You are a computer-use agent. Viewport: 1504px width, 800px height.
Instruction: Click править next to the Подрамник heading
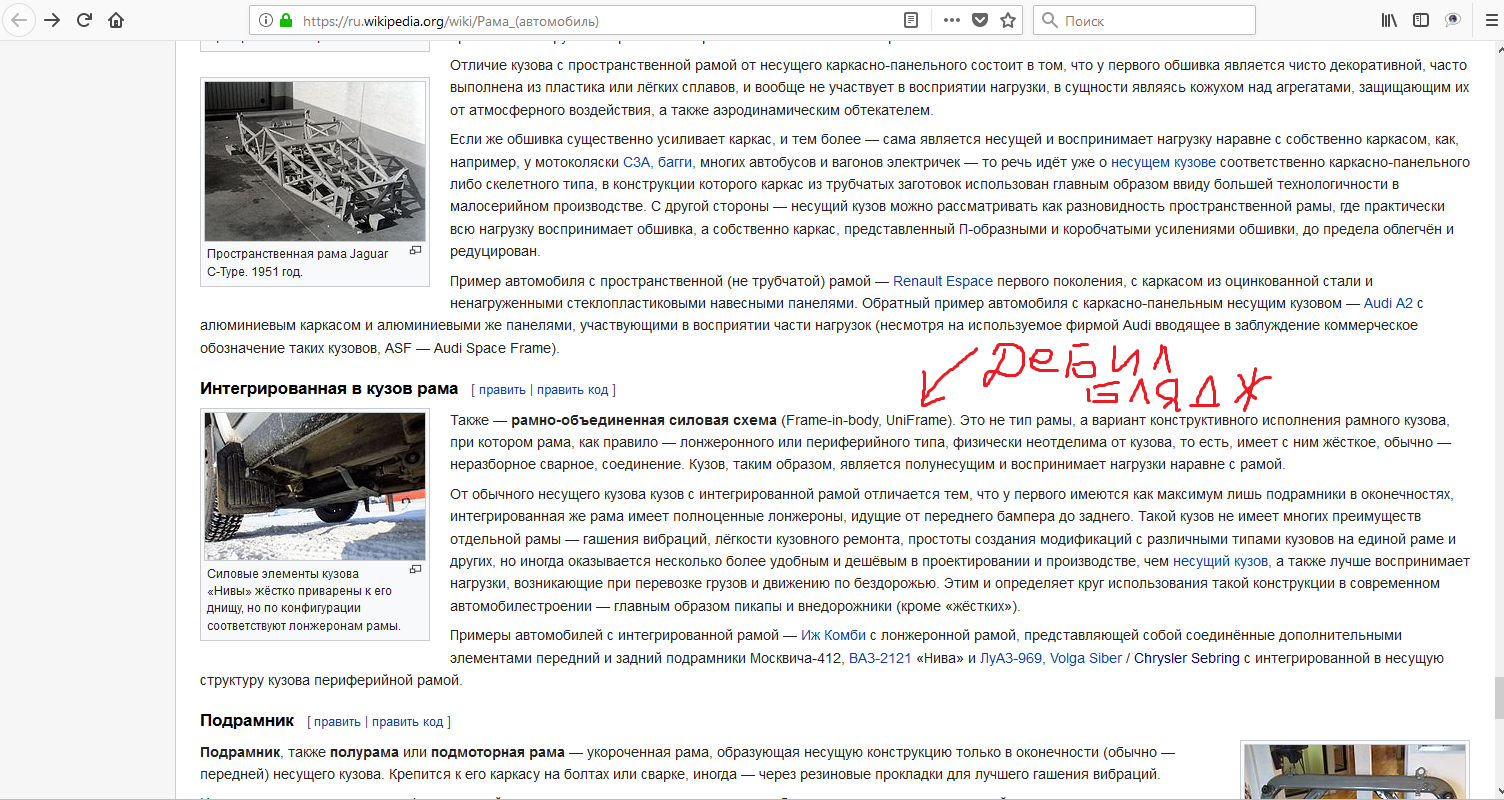point(337,722)
